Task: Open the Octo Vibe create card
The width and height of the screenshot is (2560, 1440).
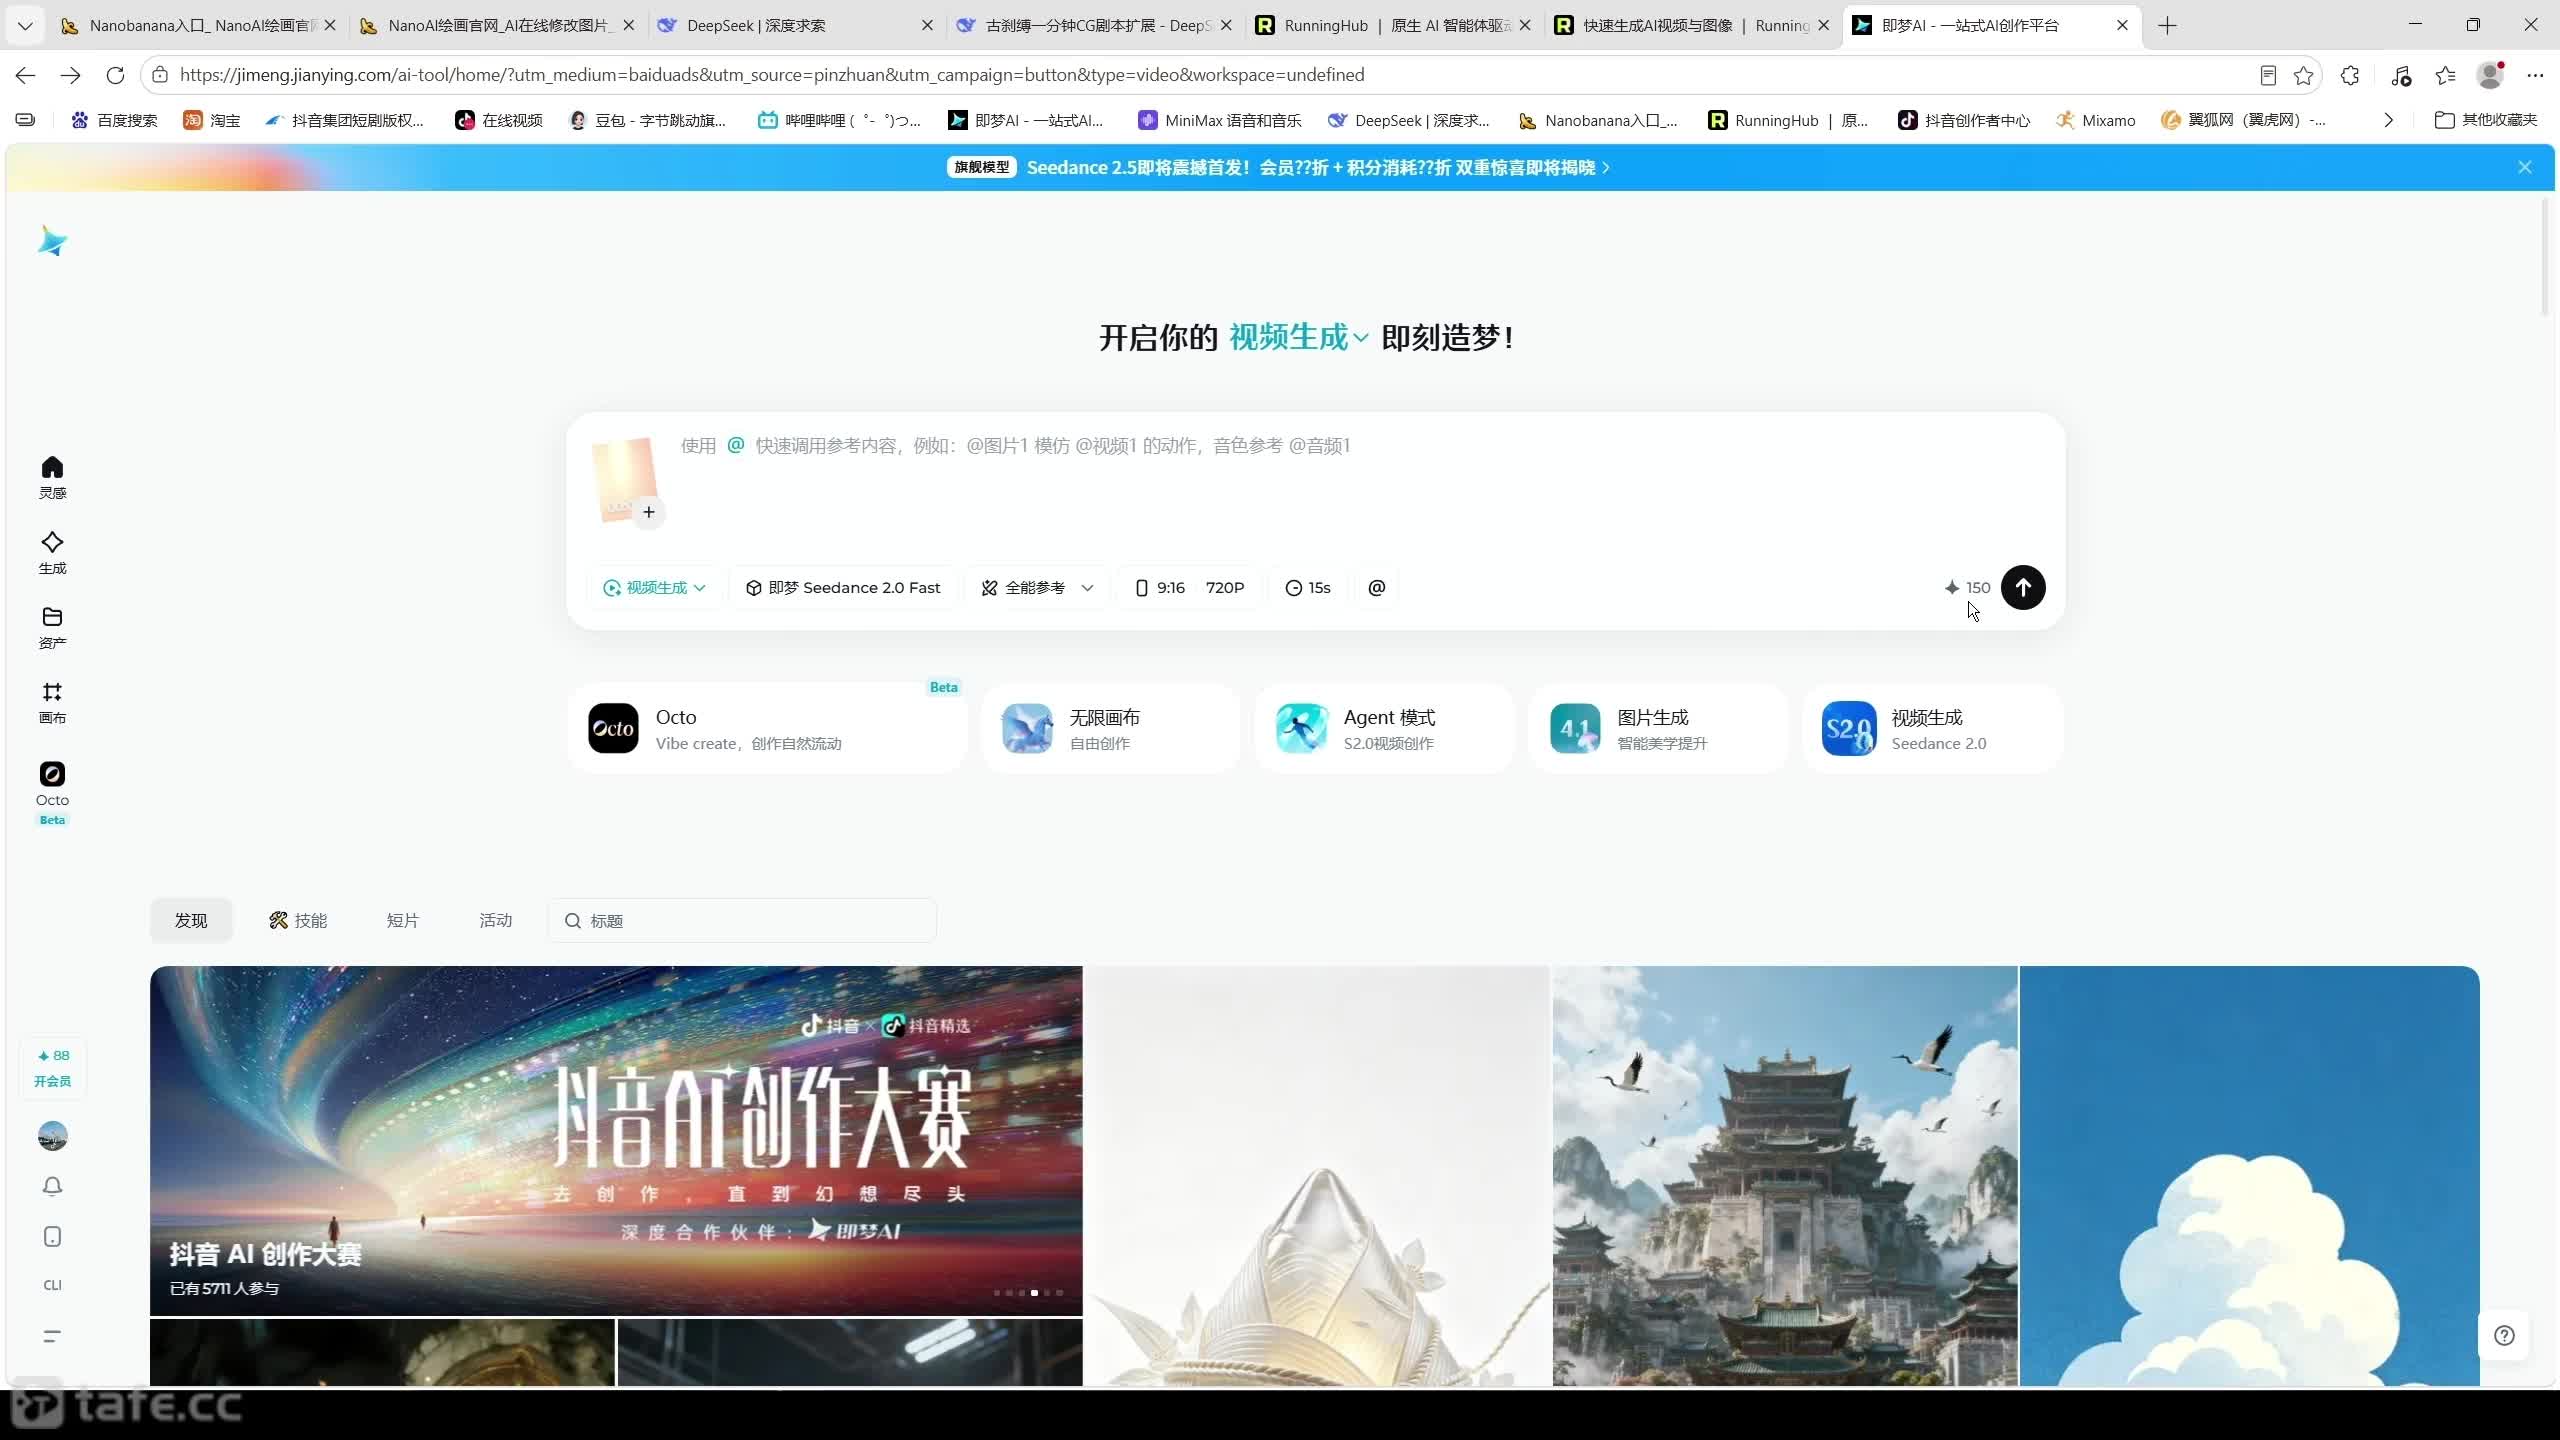Action: pos(767,729)
